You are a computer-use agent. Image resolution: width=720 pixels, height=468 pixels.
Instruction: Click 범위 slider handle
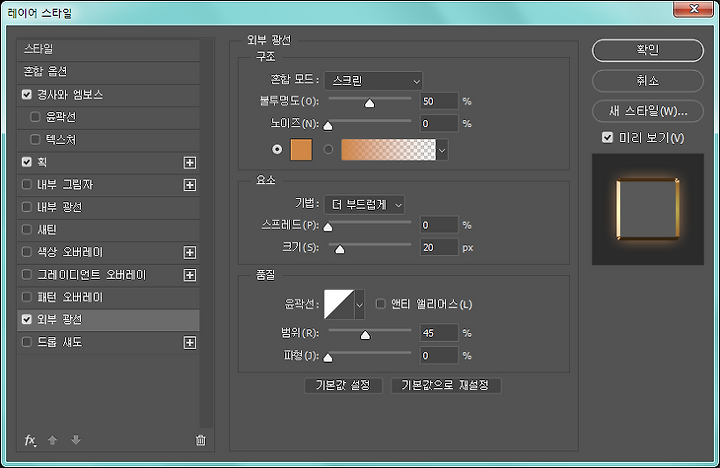(x=366, y=335)
